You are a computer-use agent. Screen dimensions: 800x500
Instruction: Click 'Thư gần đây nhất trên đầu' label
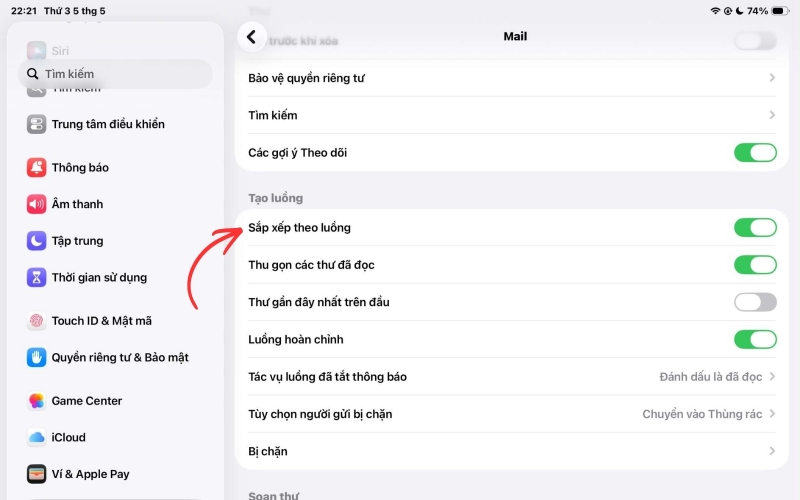point(319,302)
